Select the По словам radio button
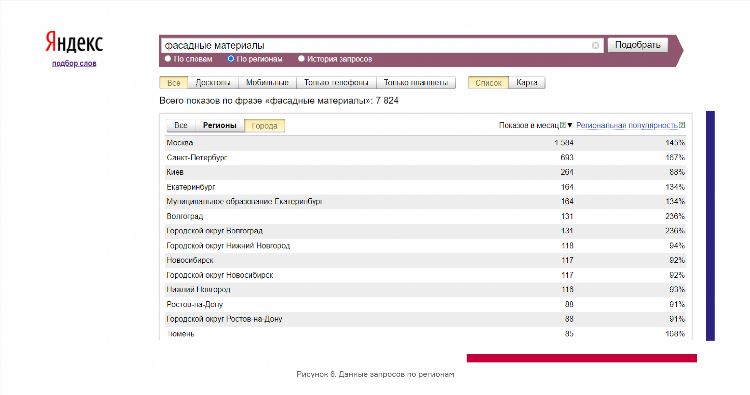This screenshot has width=750, height=395. [x=168, y=59]
